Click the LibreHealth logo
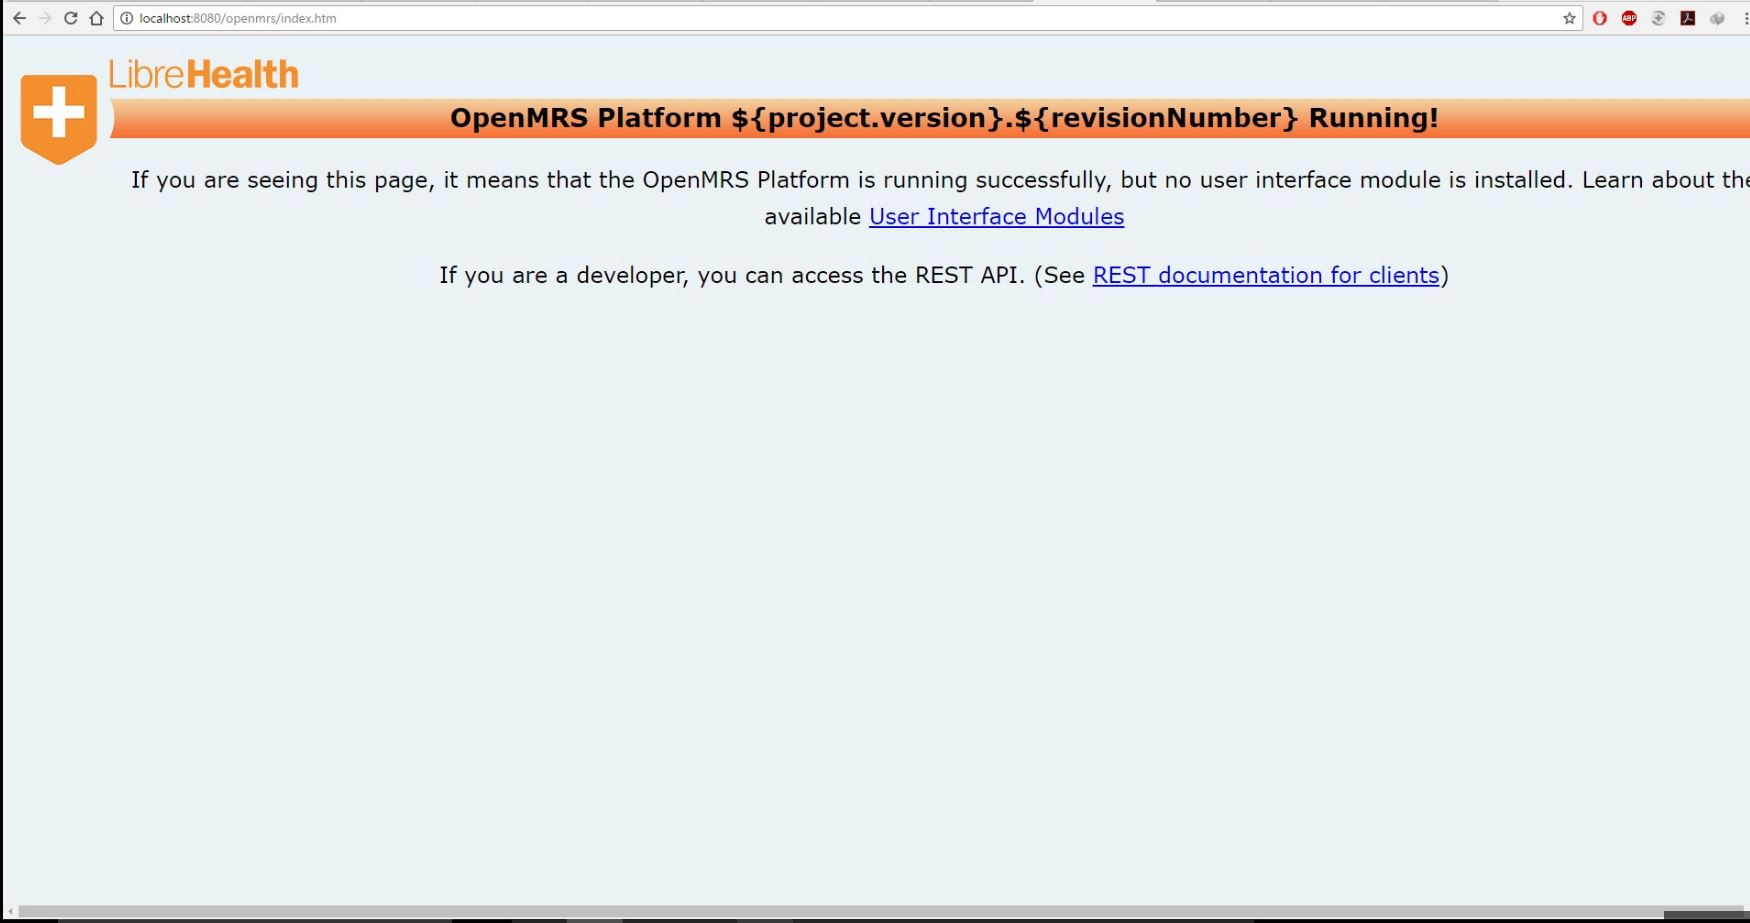Image resolution: width=1750 pixels, height=923 pixels. (160, 110)
